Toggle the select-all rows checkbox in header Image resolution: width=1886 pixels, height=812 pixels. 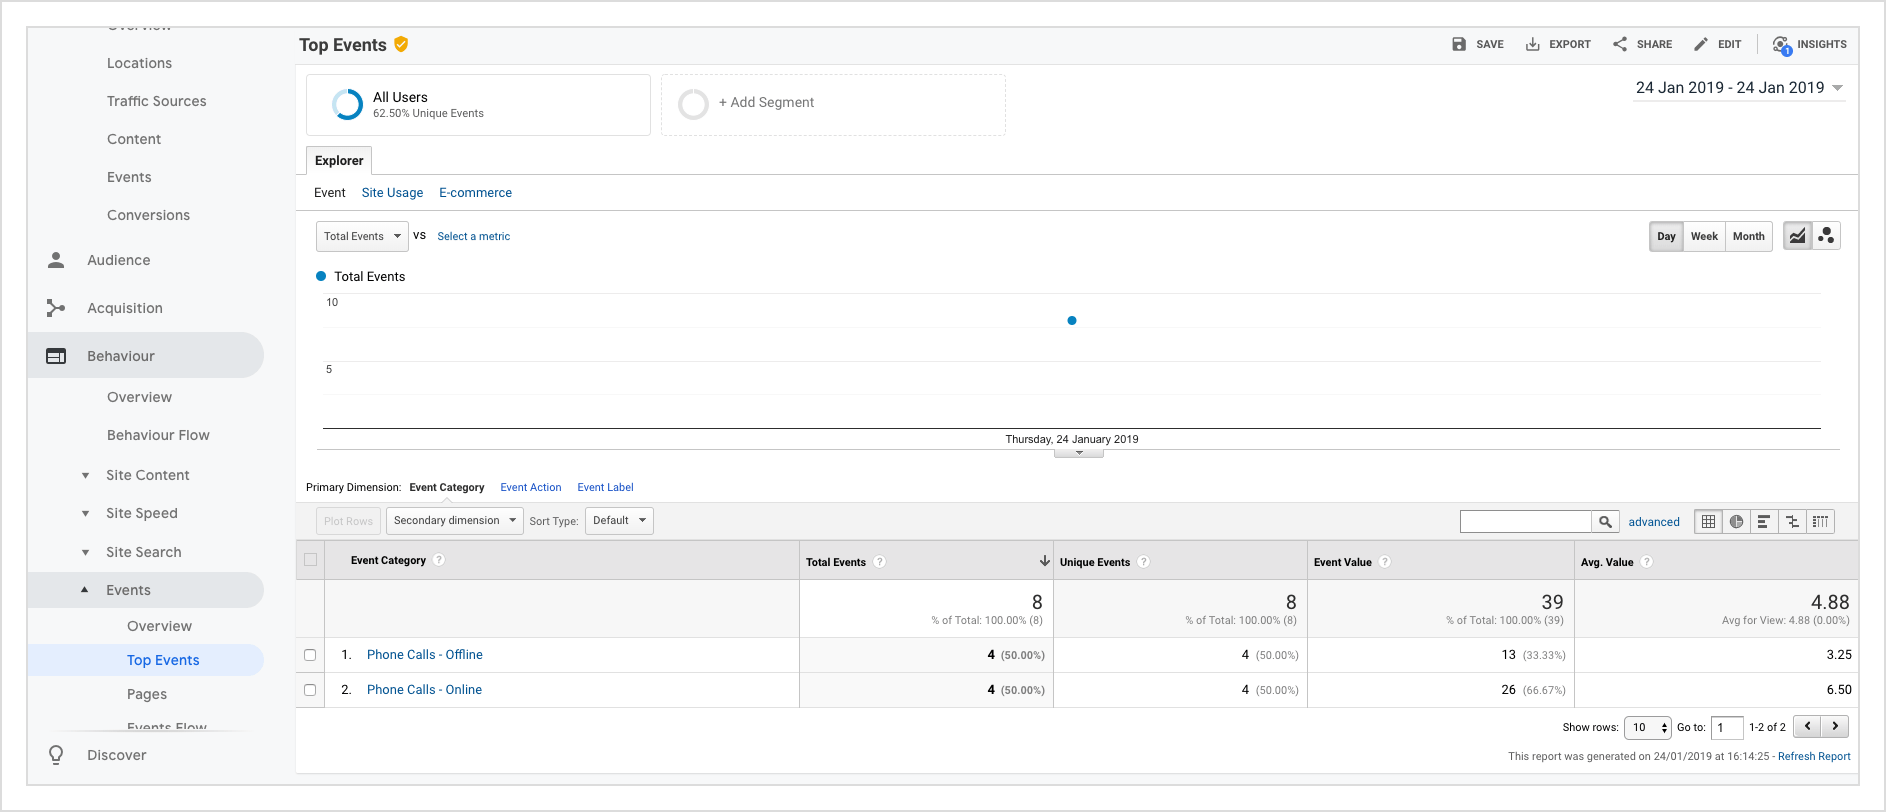(x=310, y=560)
